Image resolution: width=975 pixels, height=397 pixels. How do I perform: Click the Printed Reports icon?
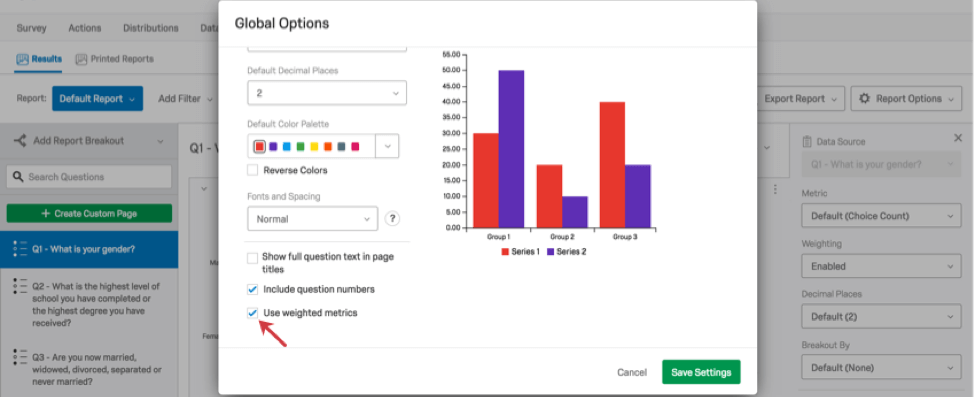click(x=81, y=59)
